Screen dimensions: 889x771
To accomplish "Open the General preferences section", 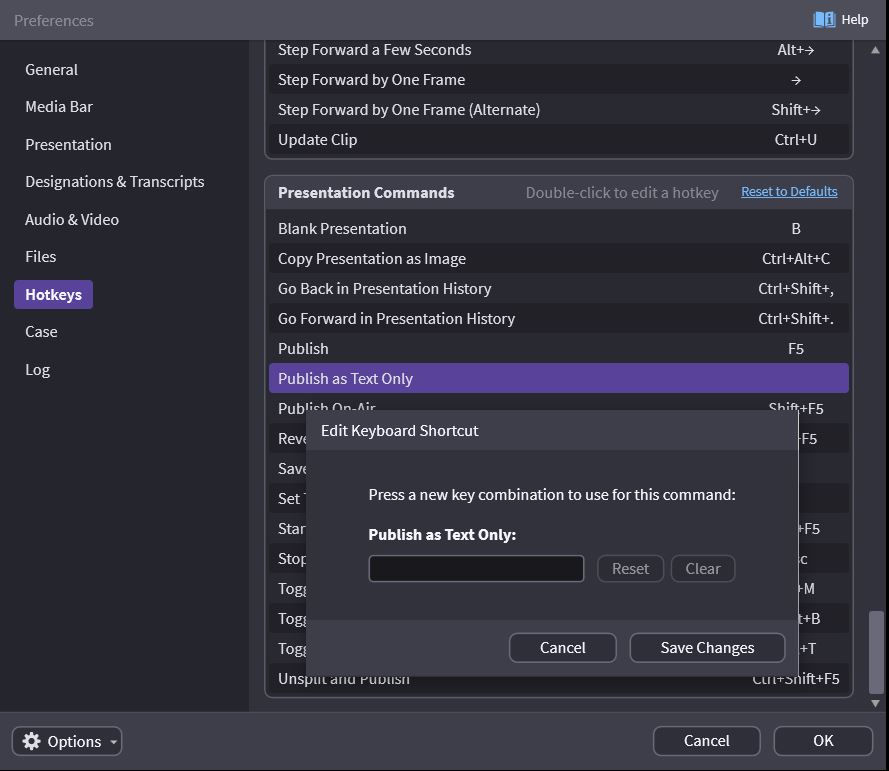I will tap(51, 70).
